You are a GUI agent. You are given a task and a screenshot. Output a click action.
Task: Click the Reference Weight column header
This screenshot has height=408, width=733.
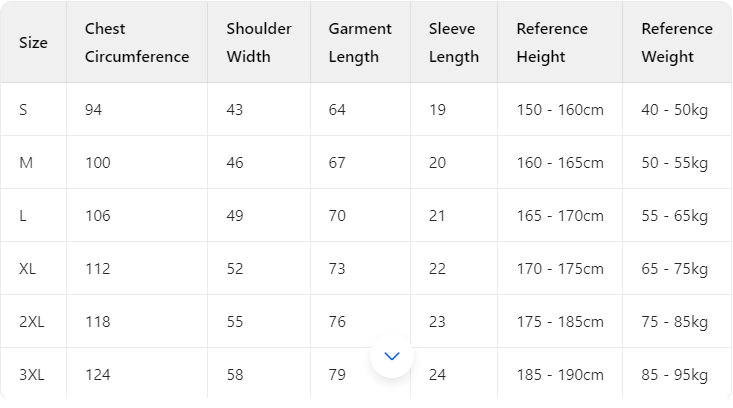(676, 43)
